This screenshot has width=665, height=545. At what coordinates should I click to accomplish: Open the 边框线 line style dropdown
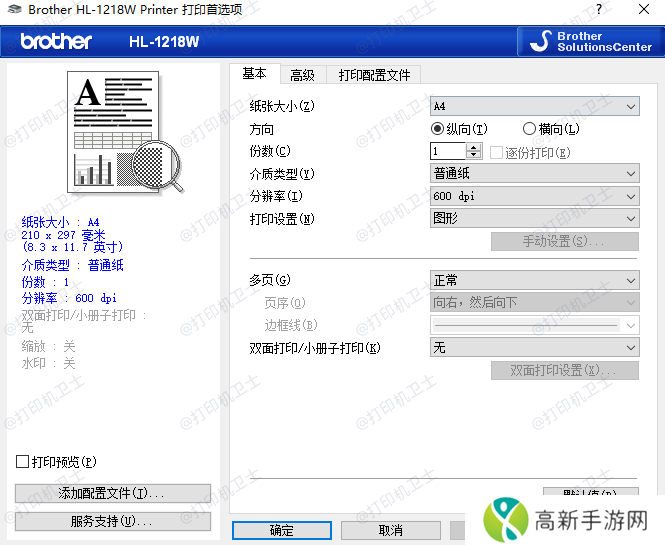[x=534, y=325]
